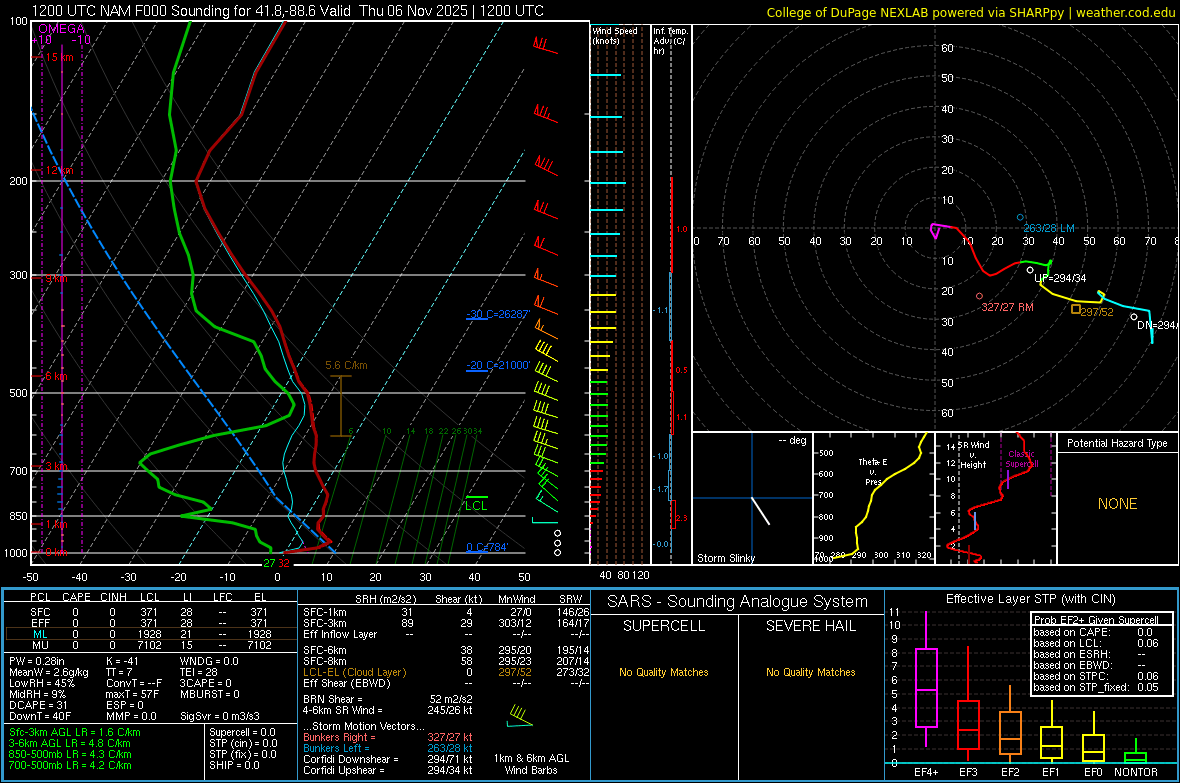This screenshot has height=783, width=1180.
Task: Click the SigSvr = 0 m3/s3 value
Action: 220,717
